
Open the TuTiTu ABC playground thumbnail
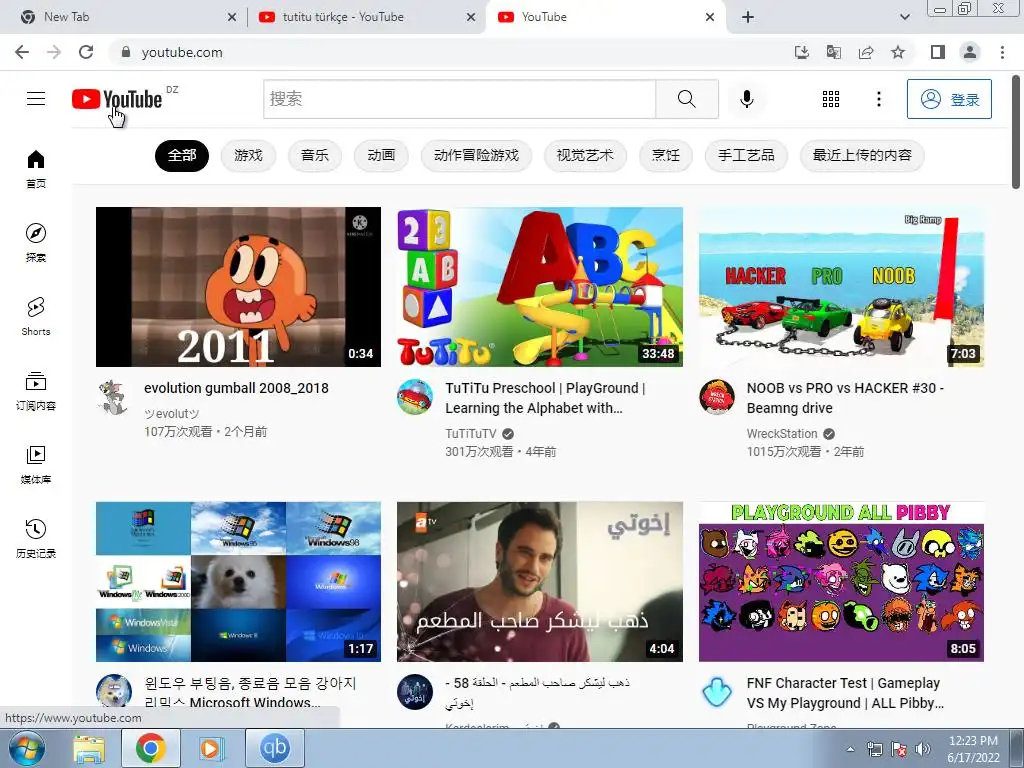tap(539, 287)
